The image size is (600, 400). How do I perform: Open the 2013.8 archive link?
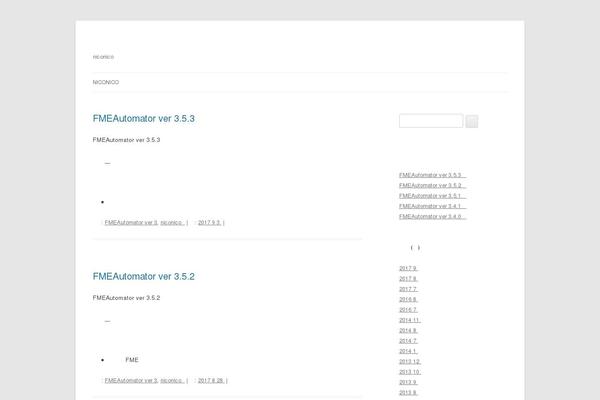point(408,393)
